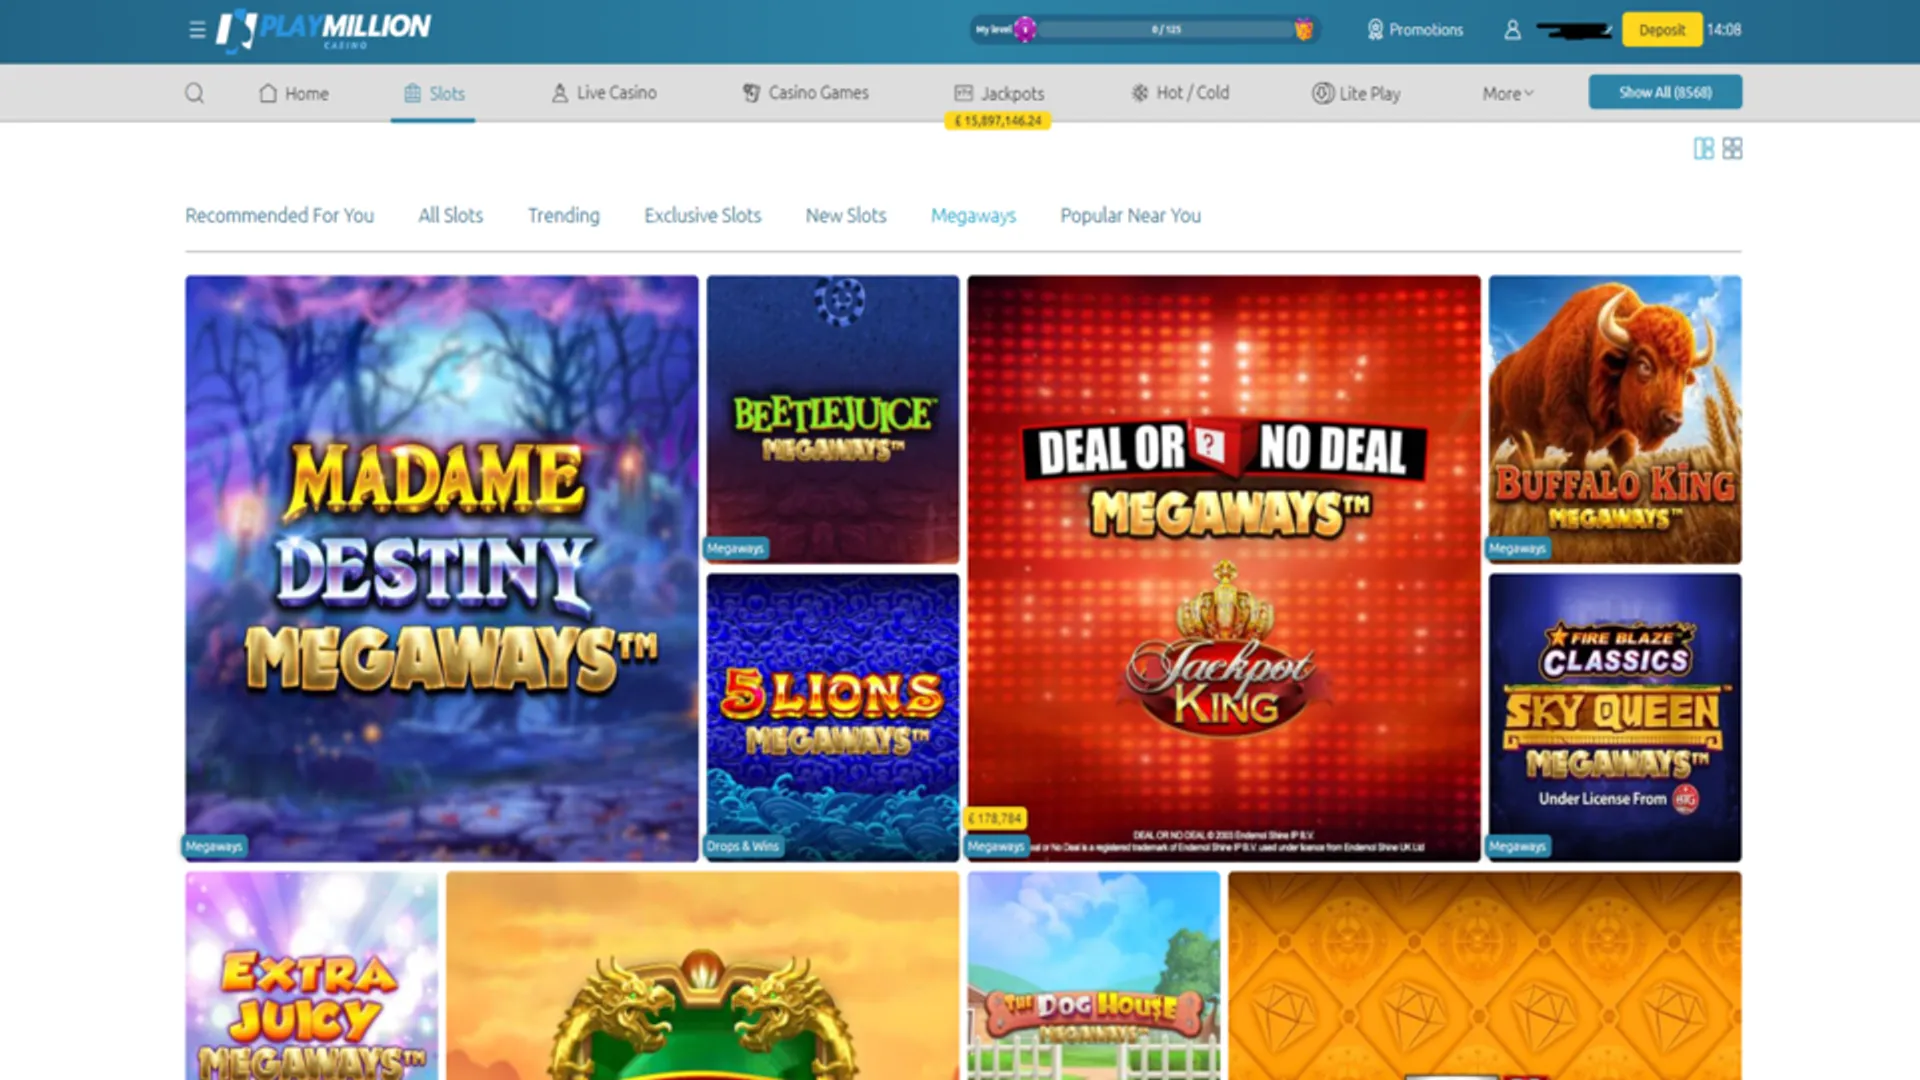Open the user account profile icon
Image resolution: width=1920 pixels, height=1080 pixels.
1512,30
